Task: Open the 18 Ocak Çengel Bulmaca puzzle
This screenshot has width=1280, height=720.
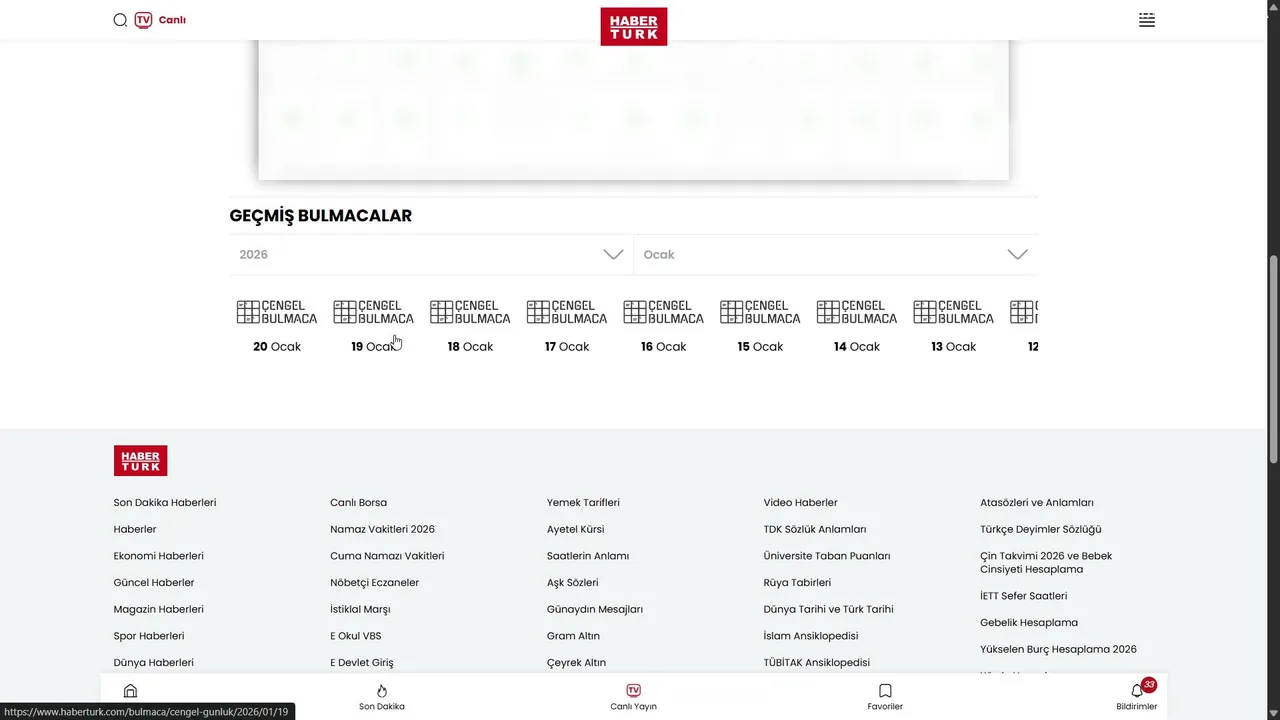Action: (x=470, y=325)
